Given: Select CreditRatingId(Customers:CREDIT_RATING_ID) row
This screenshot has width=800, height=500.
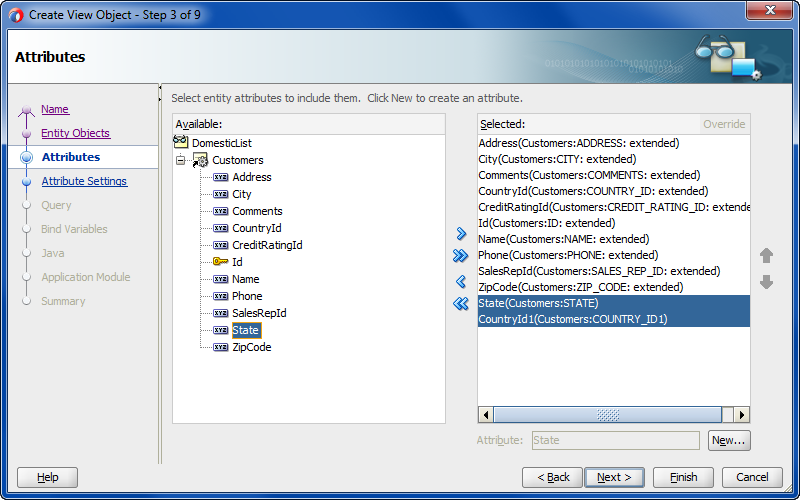Looking at the screenshot, I should tap(614, 207).
